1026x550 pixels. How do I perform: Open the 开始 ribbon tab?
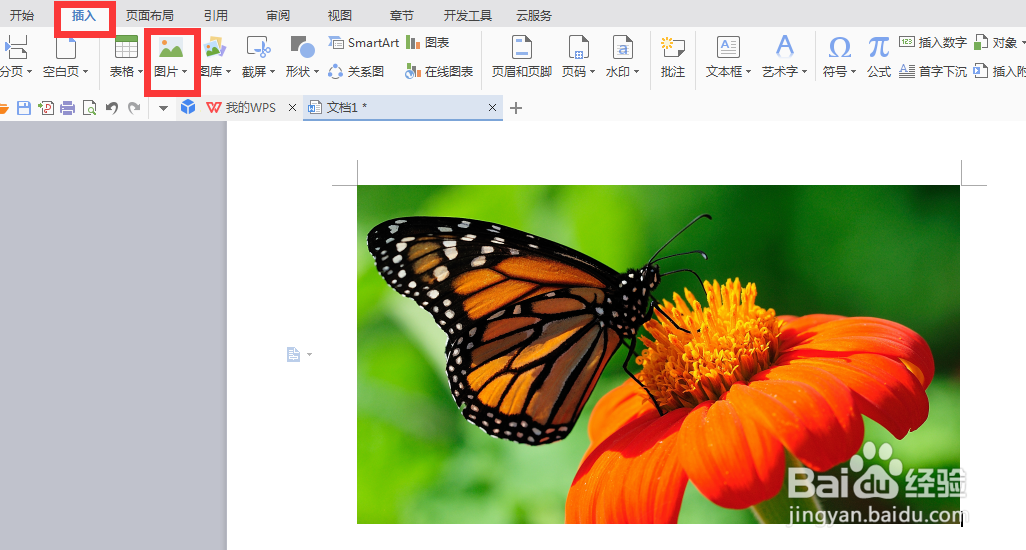click(22, 15)
